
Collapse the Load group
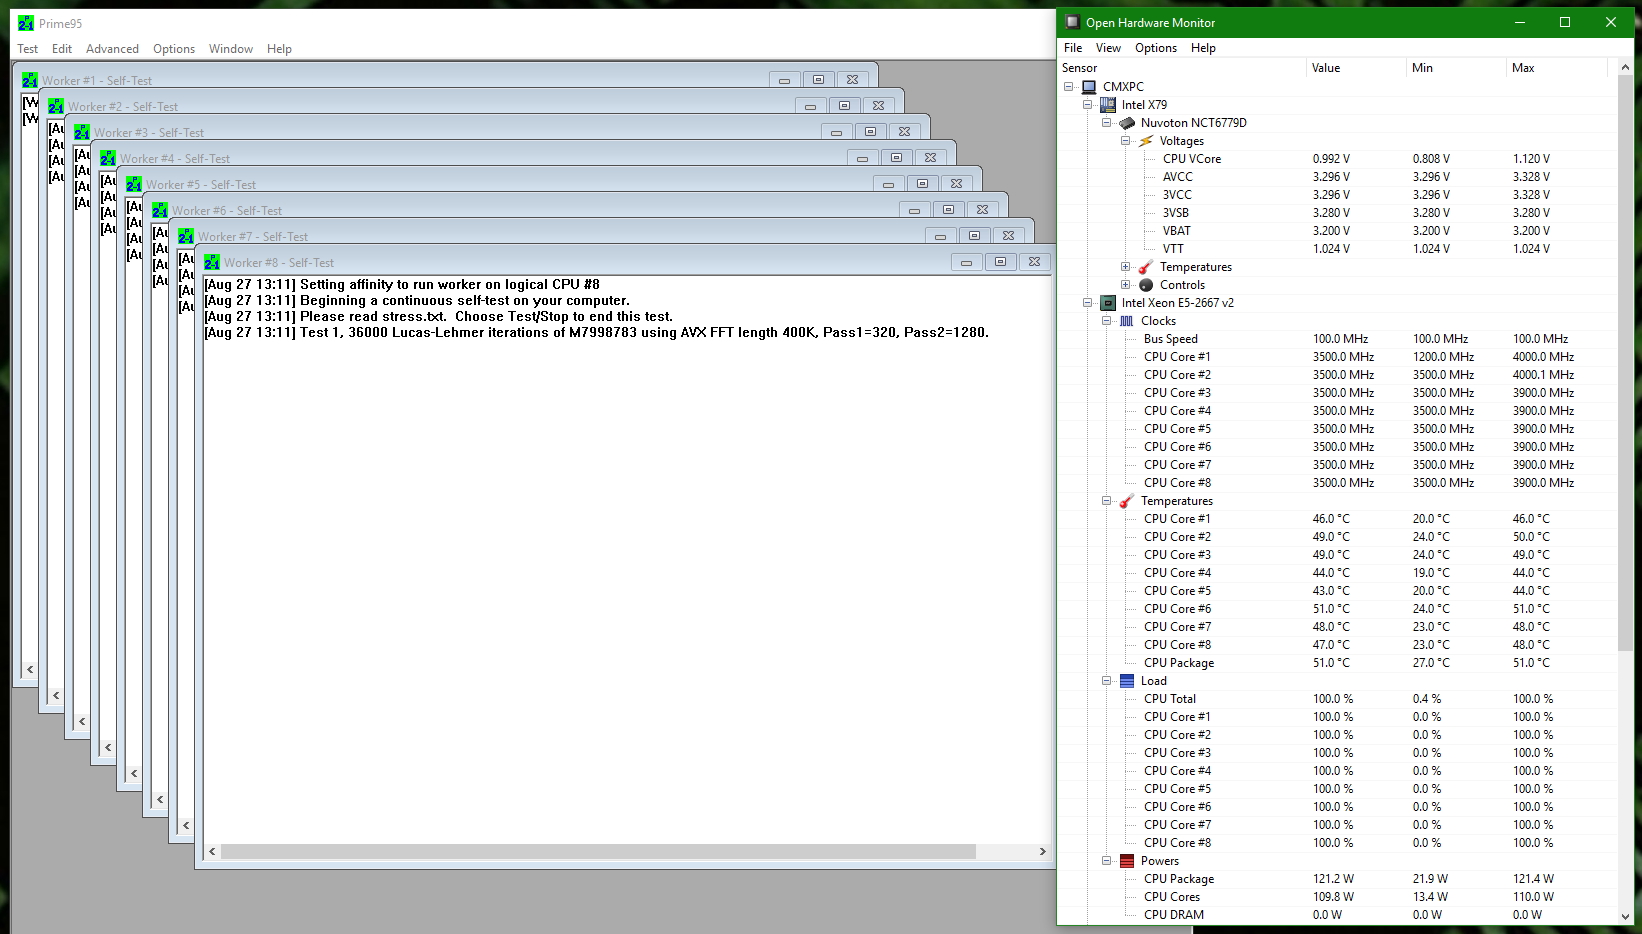click(1107, 681)
